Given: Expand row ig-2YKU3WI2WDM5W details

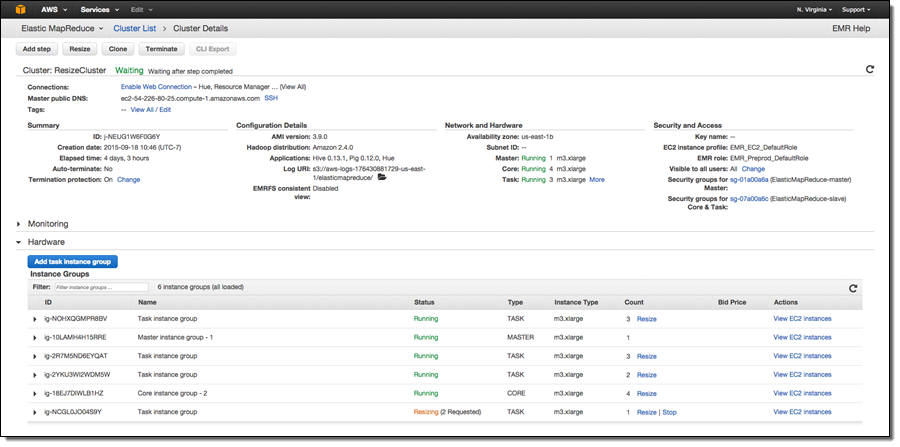Looking at the screenshot, I should point(35,375).
